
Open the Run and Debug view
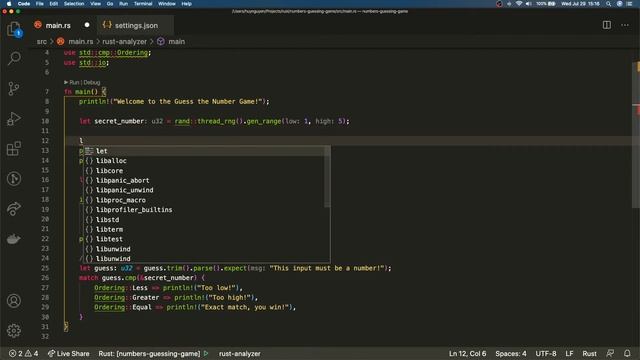tap(14, 119)
